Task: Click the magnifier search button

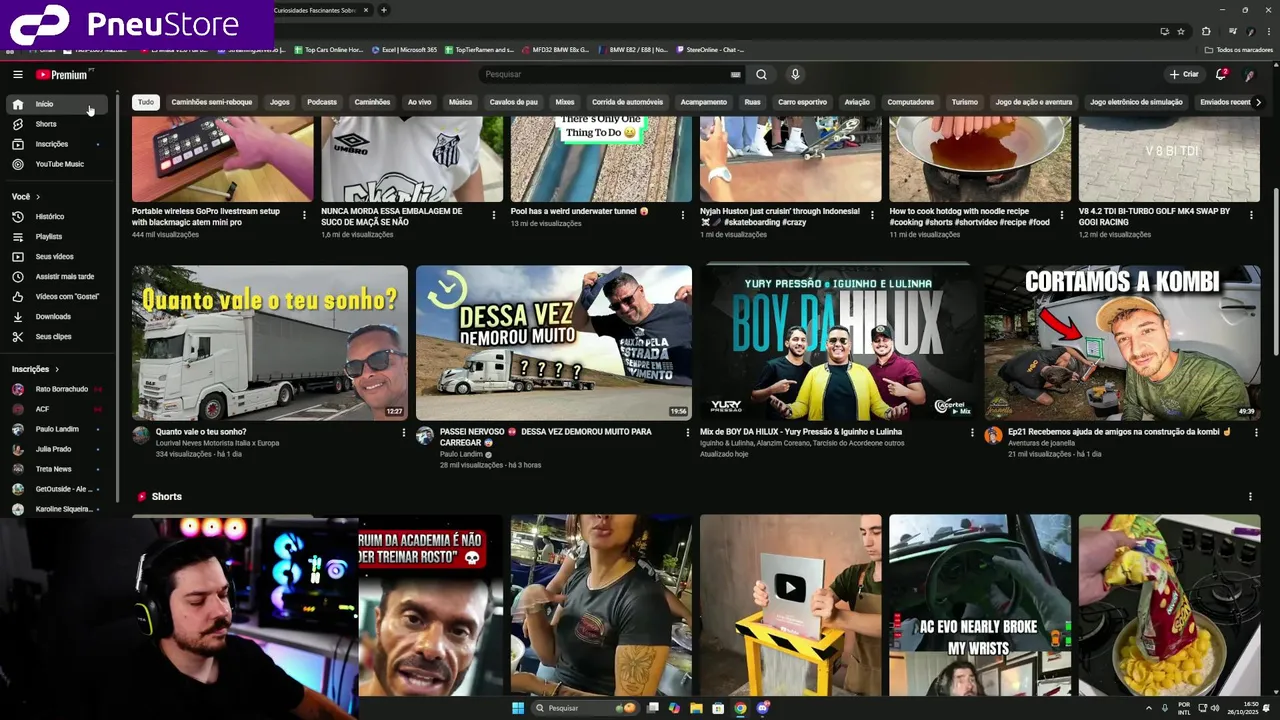Action: pos(761,74)
